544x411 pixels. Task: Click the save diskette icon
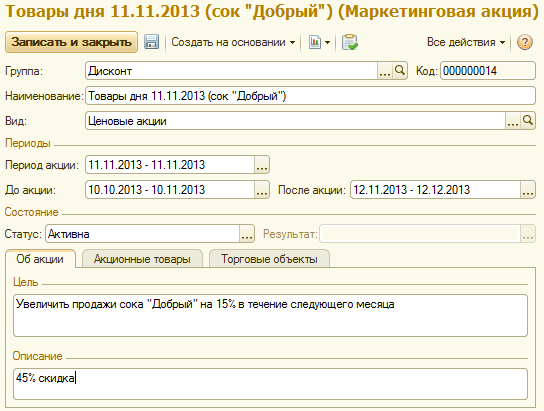pyautogui.click(x=152, y=42)
